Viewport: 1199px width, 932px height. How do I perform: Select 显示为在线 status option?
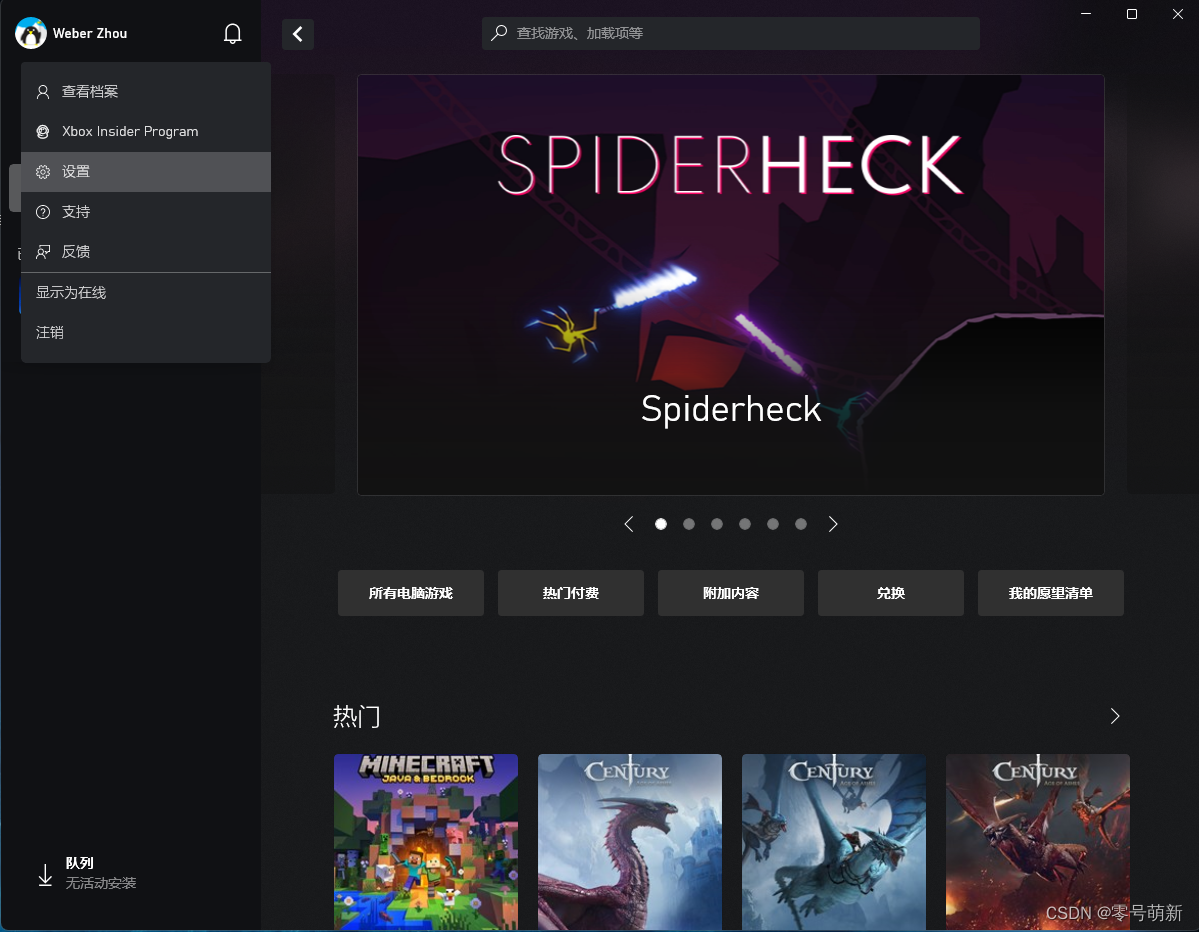pyautogui.click(x=146, y=293)
